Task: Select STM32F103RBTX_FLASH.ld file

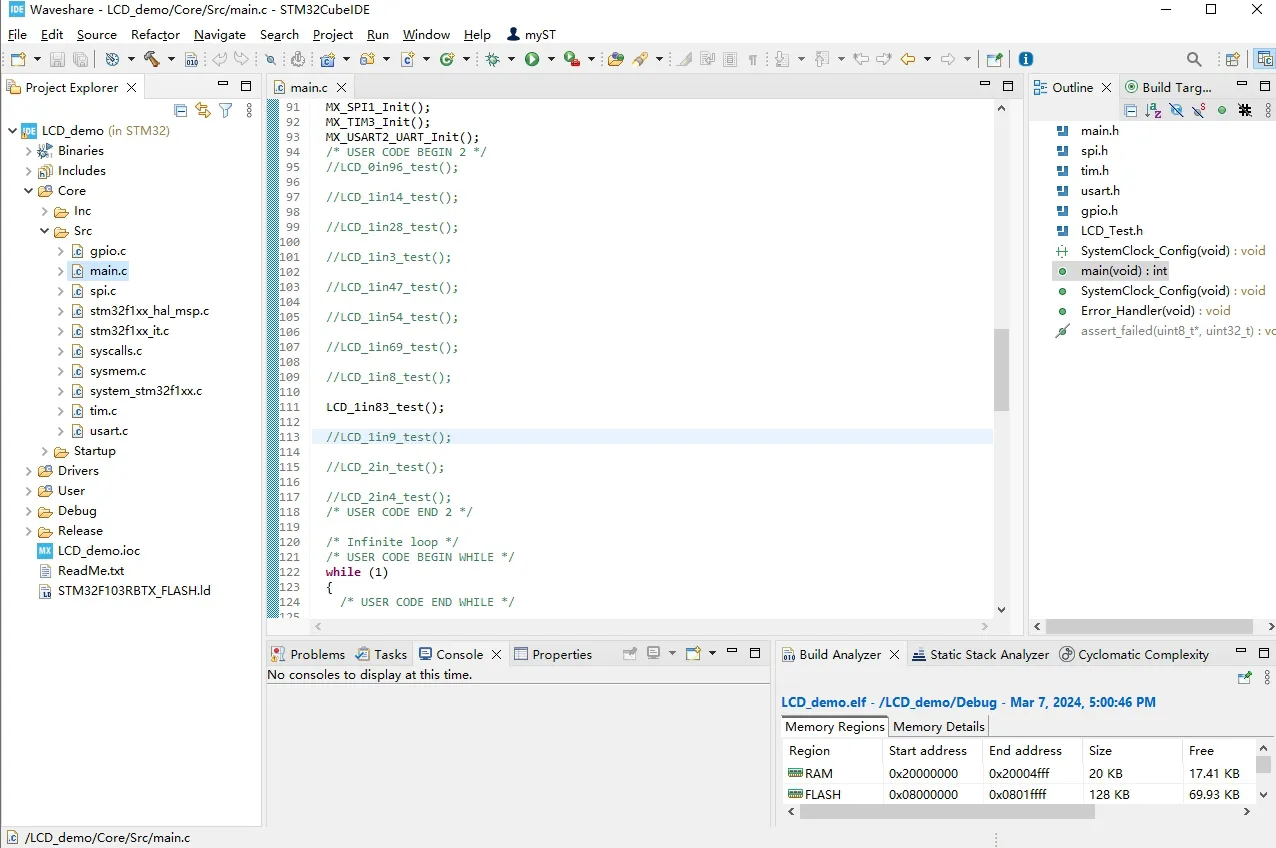Action: (x=134, y=591)
